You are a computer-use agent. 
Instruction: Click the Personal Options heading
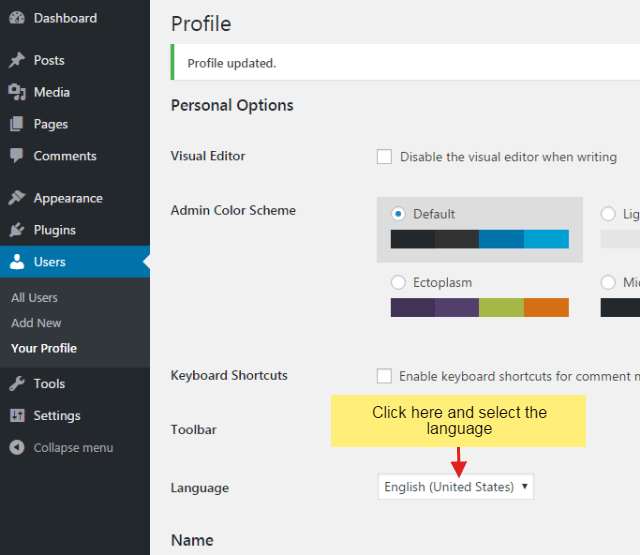(232, 105)
